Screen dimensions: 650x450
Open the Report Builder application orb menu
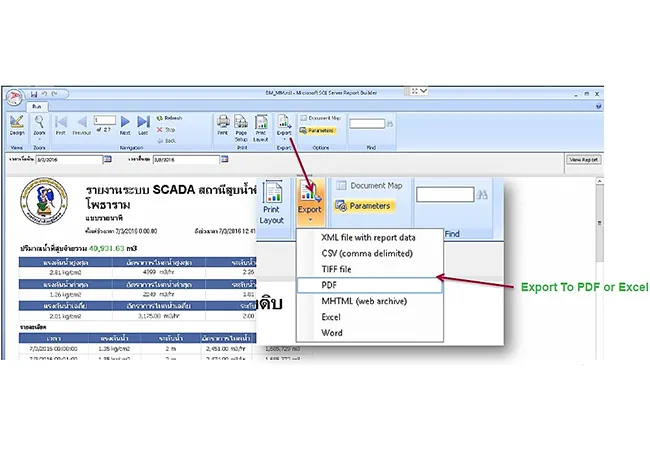[14, 97]
